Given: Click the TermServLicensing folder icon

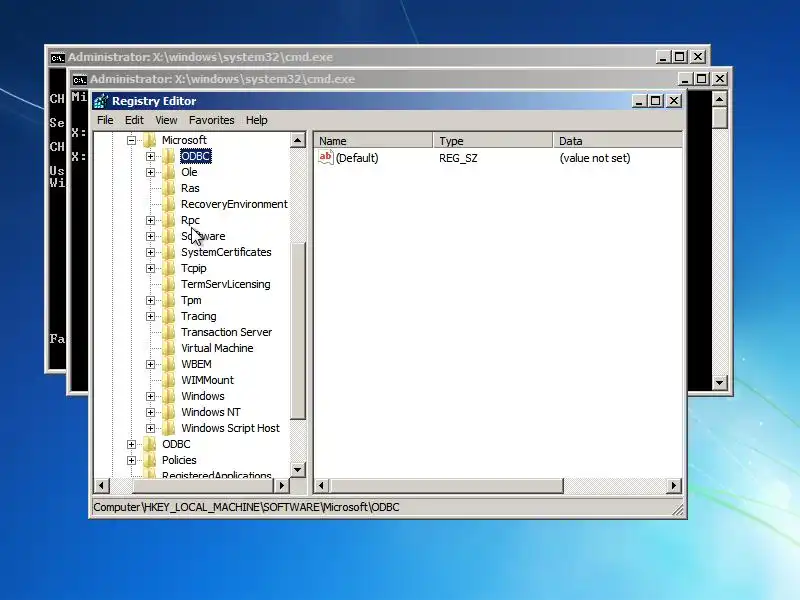Looking at the screenshot, I should coord(169,284).
